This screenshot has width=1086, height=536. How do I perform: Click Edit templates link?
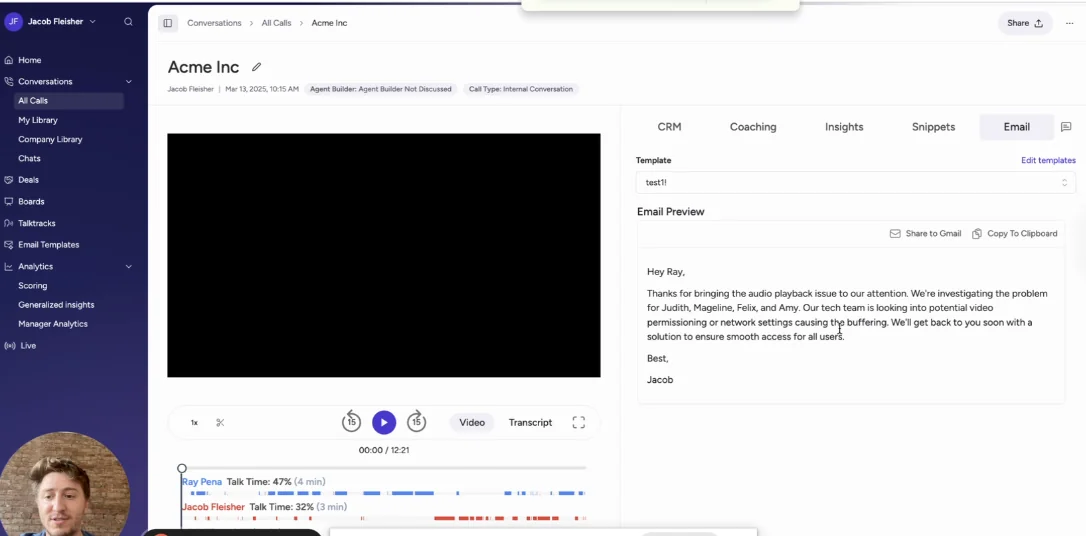(1048, 160)
